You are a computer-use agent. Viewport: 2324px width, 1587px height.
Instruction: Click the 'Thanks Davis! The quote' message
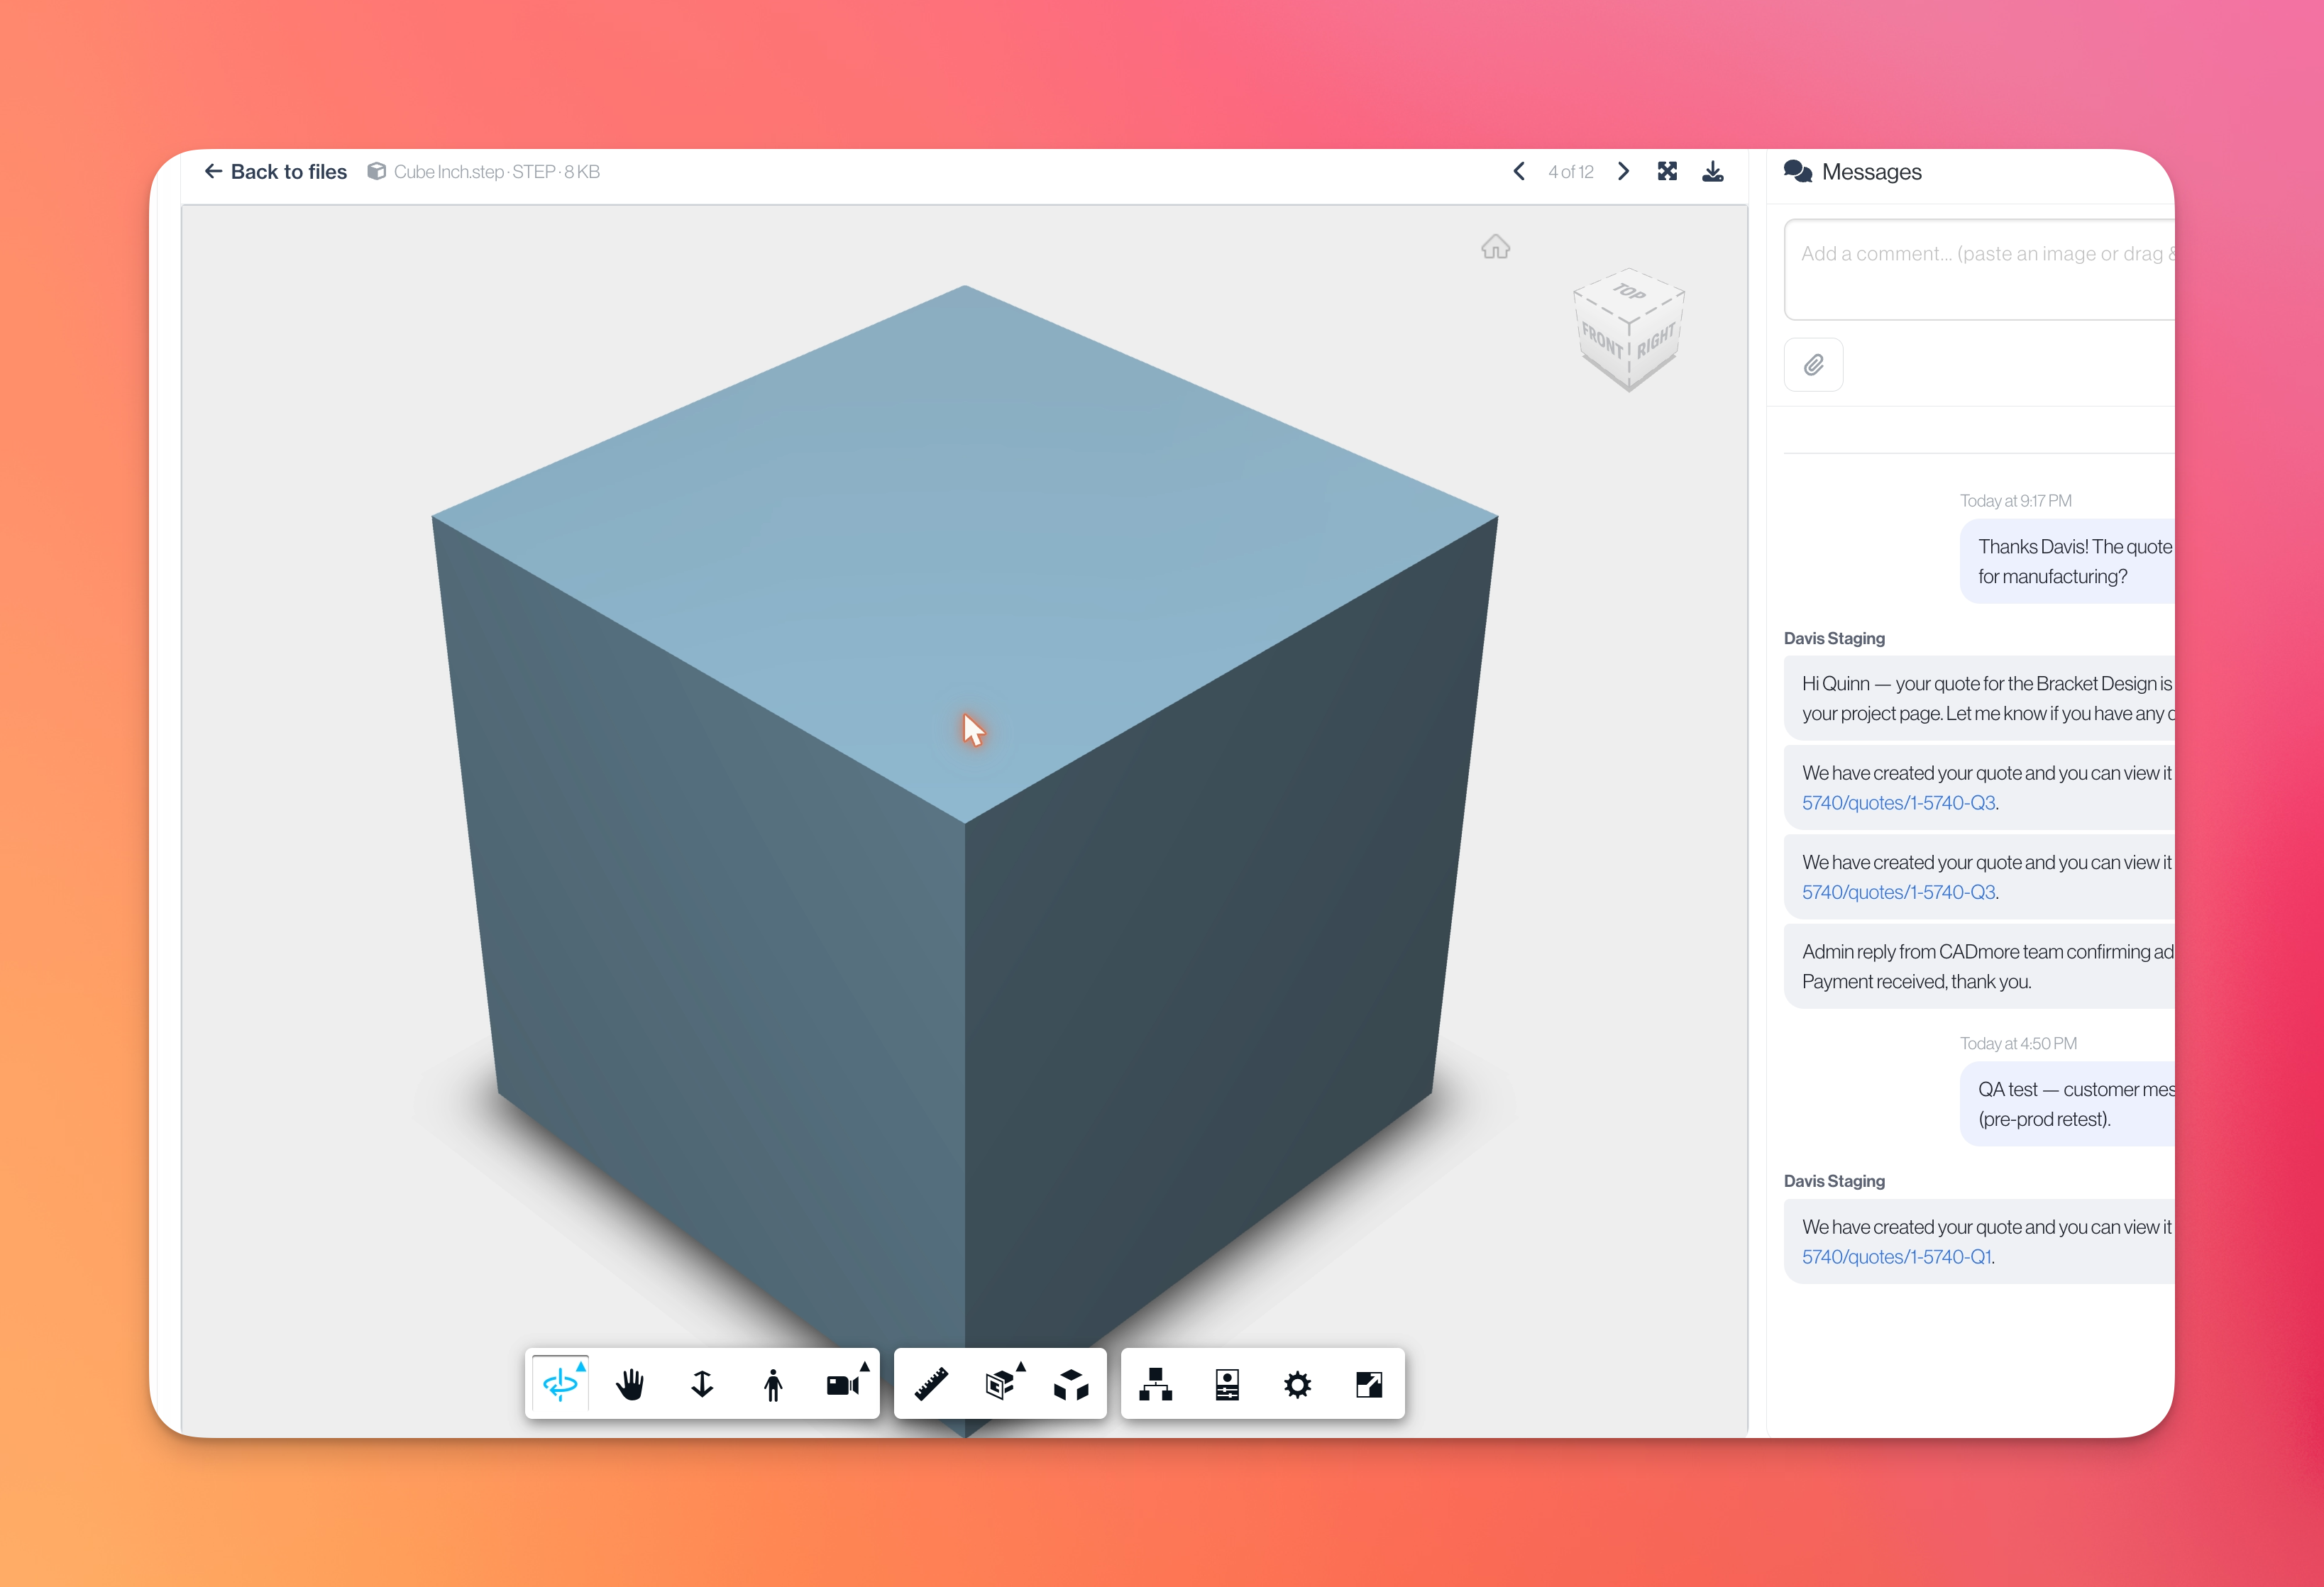[x=2067, y=561]
